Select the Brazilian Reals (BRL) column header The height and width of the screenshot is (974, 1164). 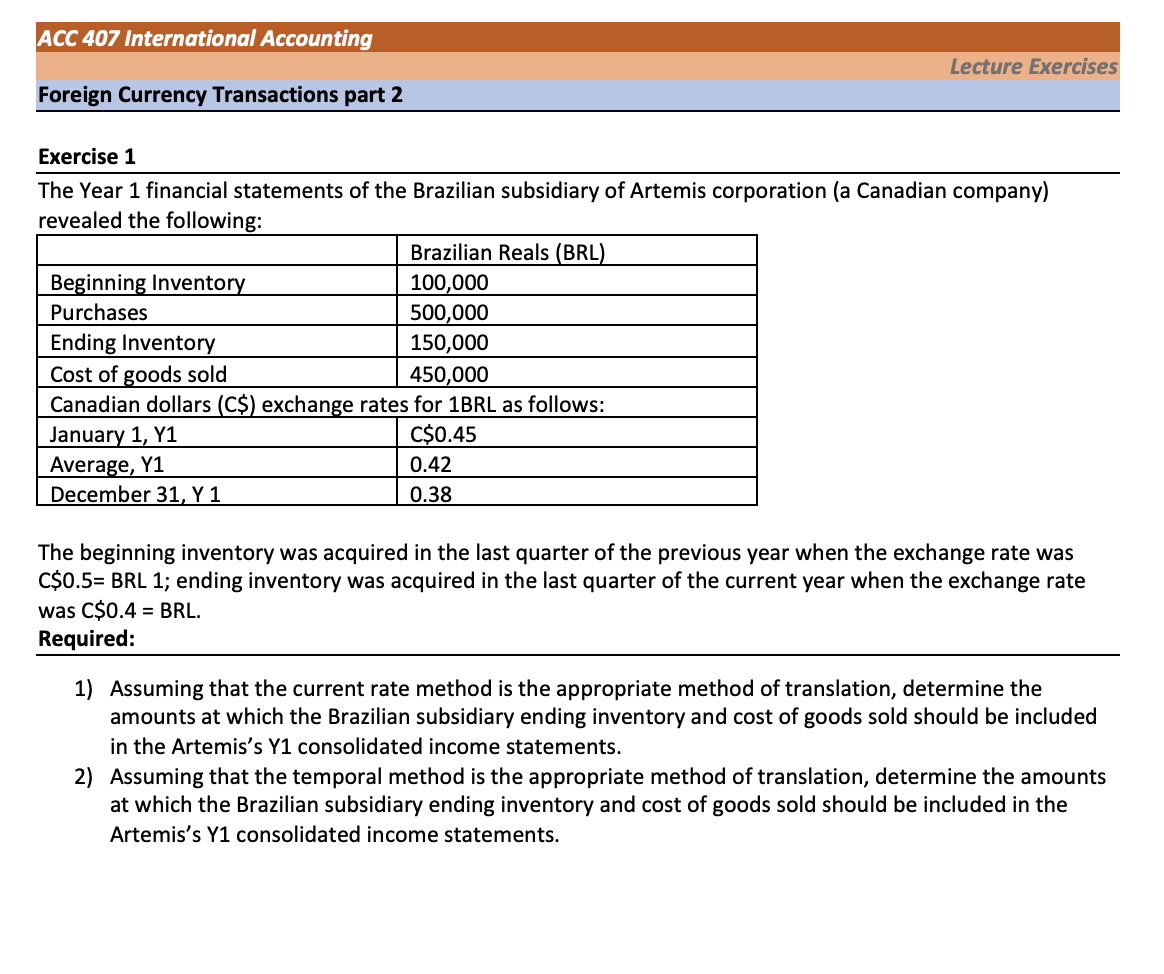(x=508, y=252)
